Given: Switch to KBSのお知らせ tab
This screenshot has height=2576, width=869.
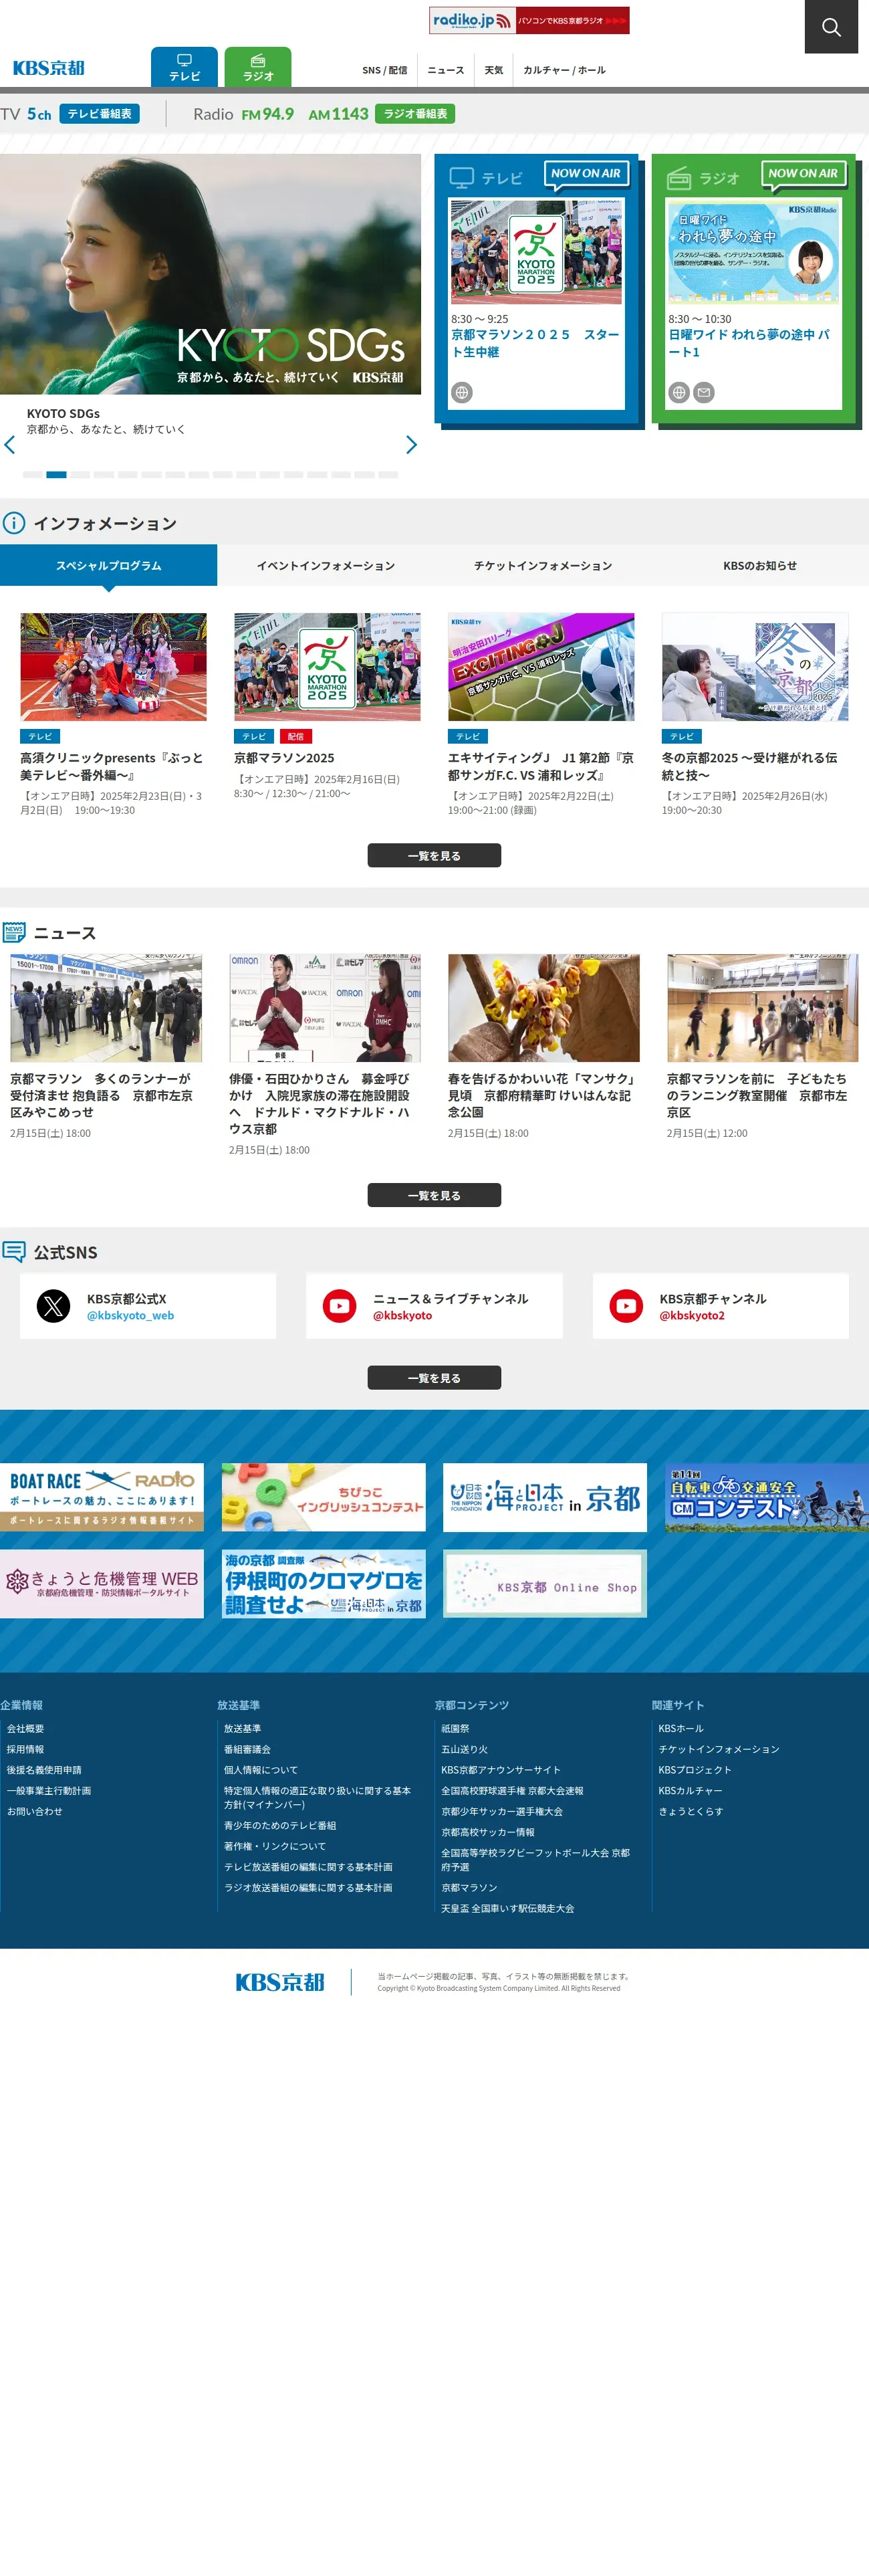Looking at the screenshot, I should (760, 565).
